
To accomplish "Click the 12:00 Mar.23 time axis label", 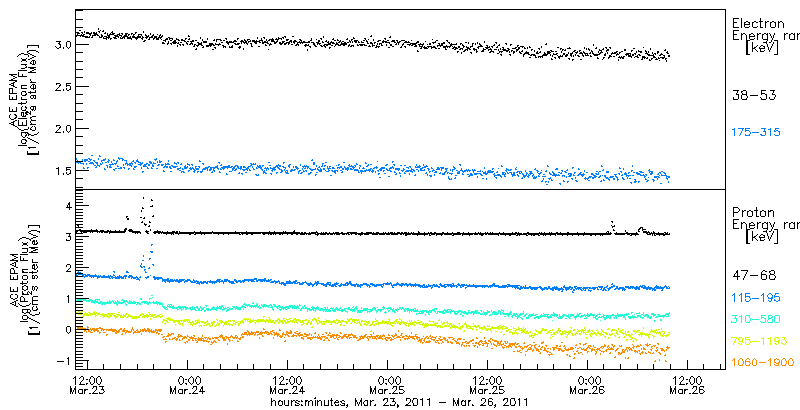I will [88, 385].
